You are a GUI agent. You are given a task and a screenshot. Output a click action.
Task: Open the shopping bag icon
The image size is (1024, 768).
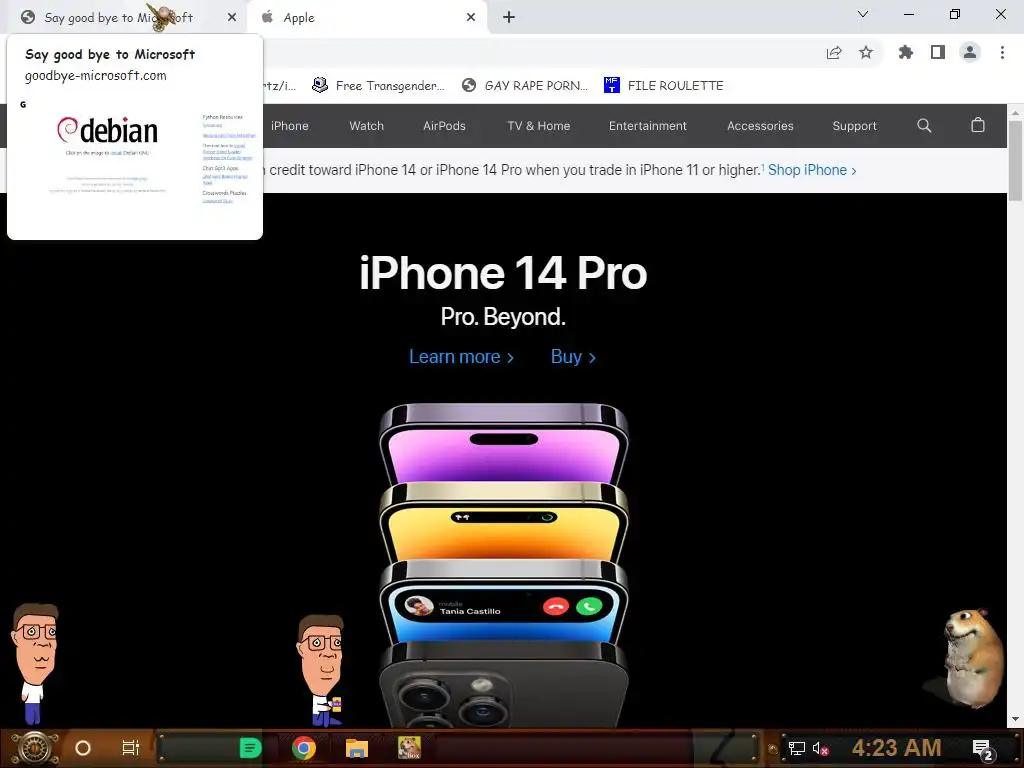pos(978,125)
